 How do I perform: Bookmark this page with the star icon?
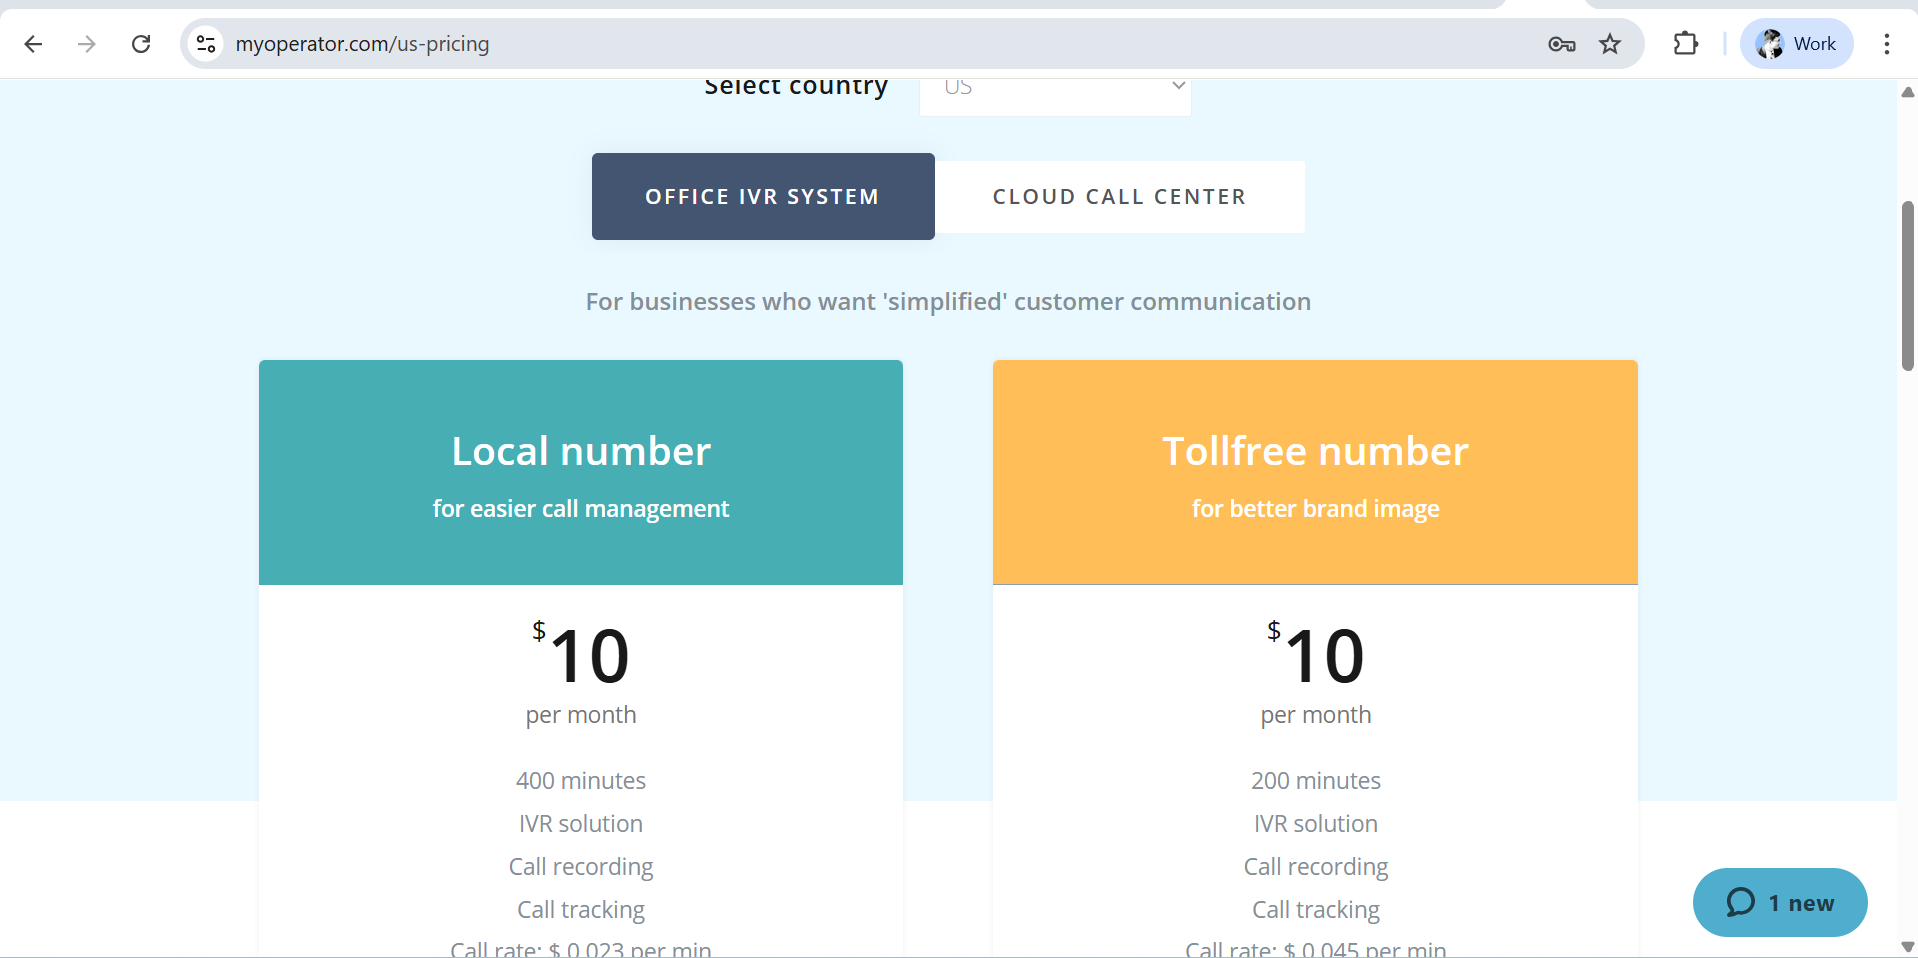1610,44
